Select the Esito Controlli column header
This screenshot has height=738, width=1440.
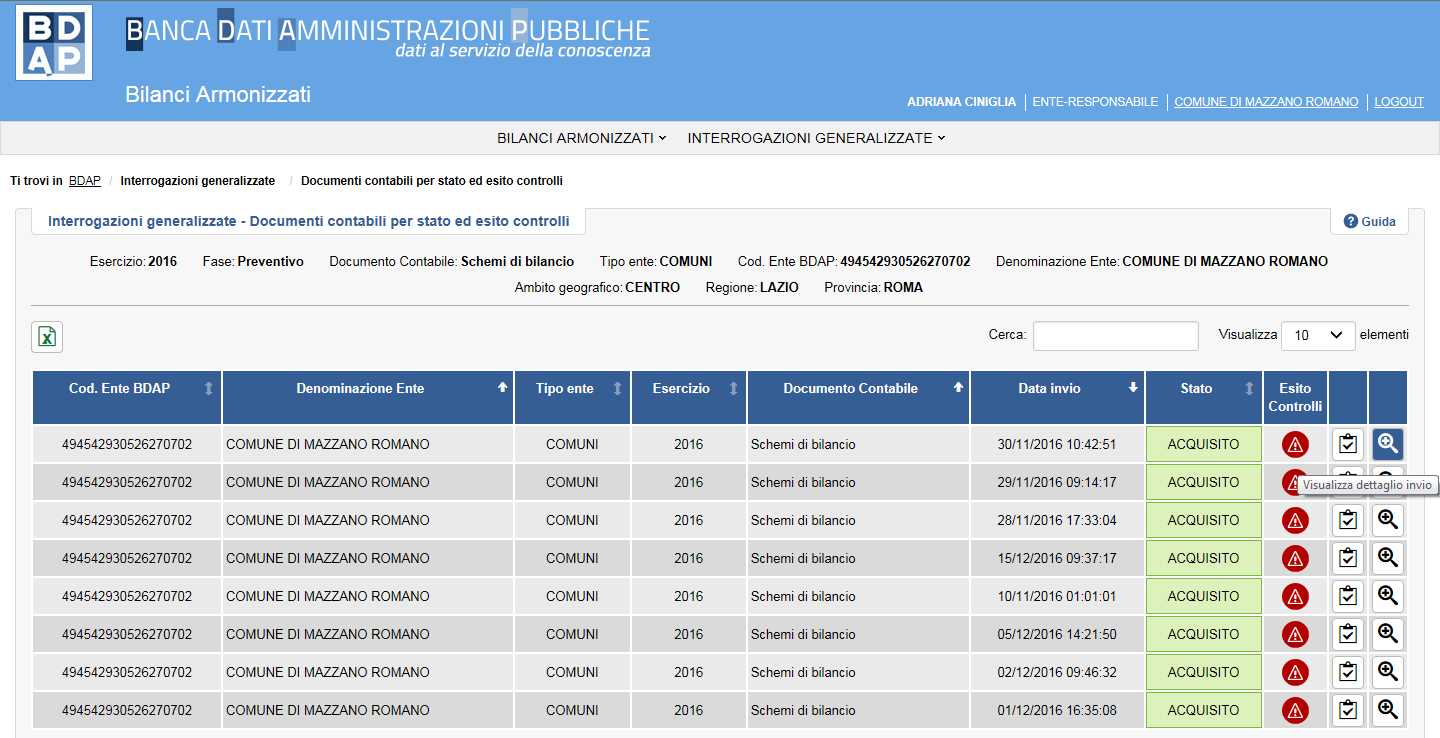(x=1295, y=397)
